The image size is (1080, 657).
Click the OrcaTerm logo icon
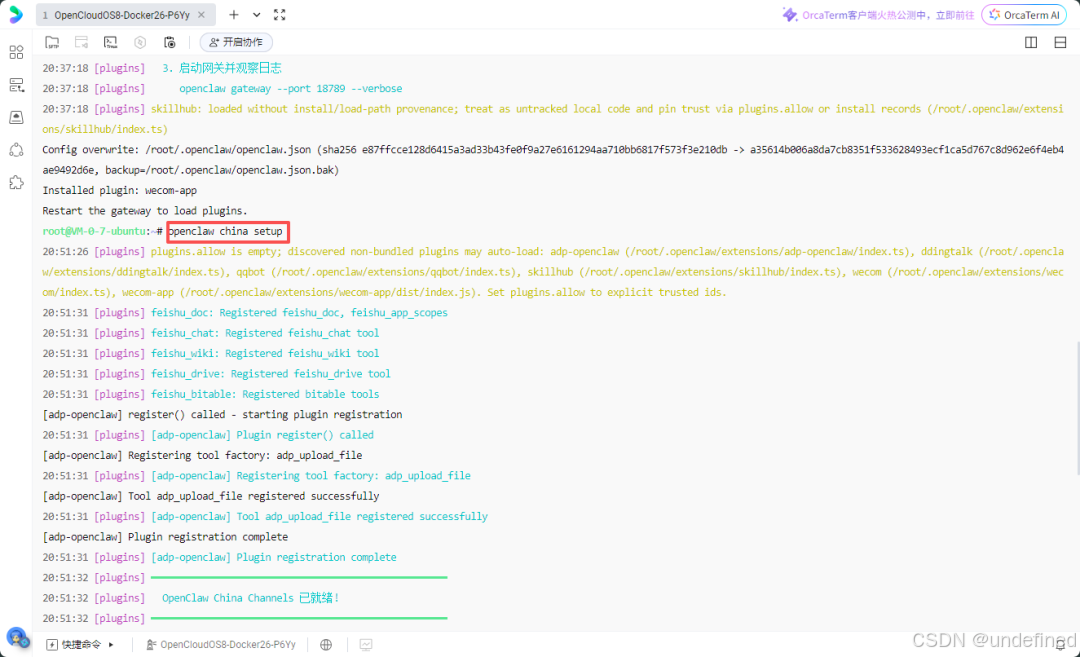click(x=16, y=14)
